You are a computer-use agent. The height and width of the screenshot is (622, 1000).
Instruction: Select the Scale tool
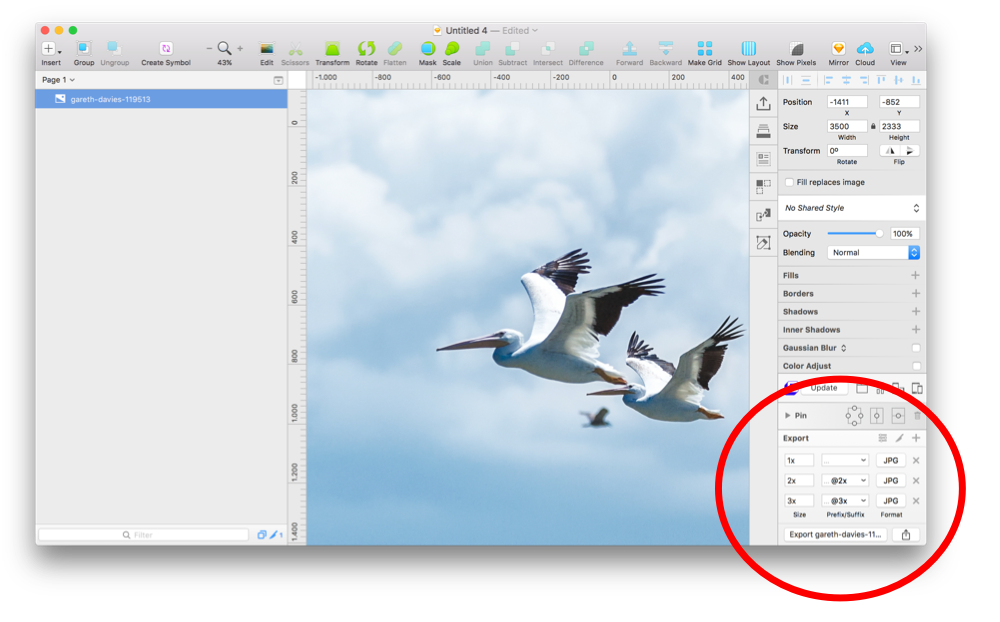(452, 48)
